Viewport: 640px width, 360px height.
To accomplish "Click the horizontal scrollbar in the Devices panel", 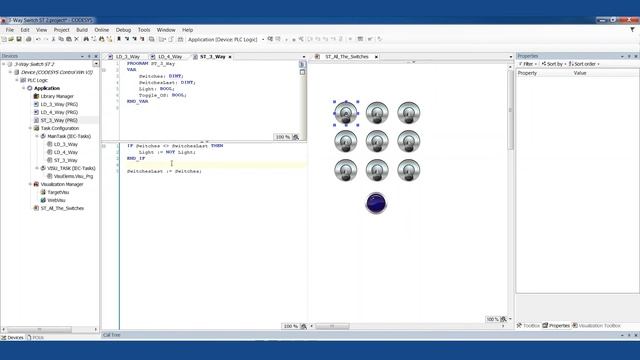I will (39, 329).
